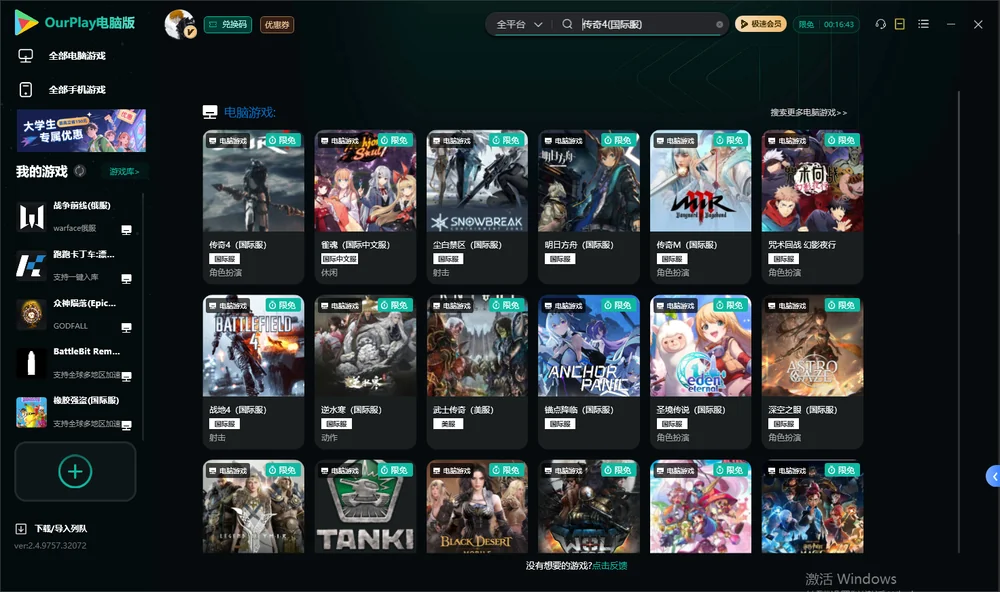Click the 限免 countdown timer badge

pyautogui.click(x=827, y=24)
